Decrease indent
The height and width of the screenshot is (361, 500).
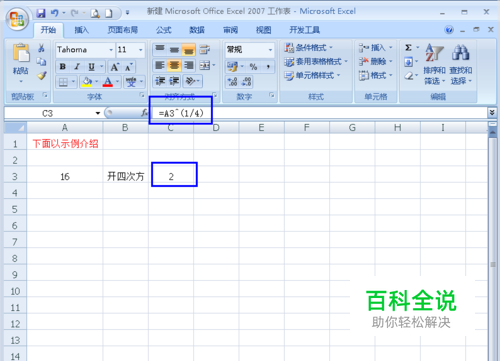[160, 81]
